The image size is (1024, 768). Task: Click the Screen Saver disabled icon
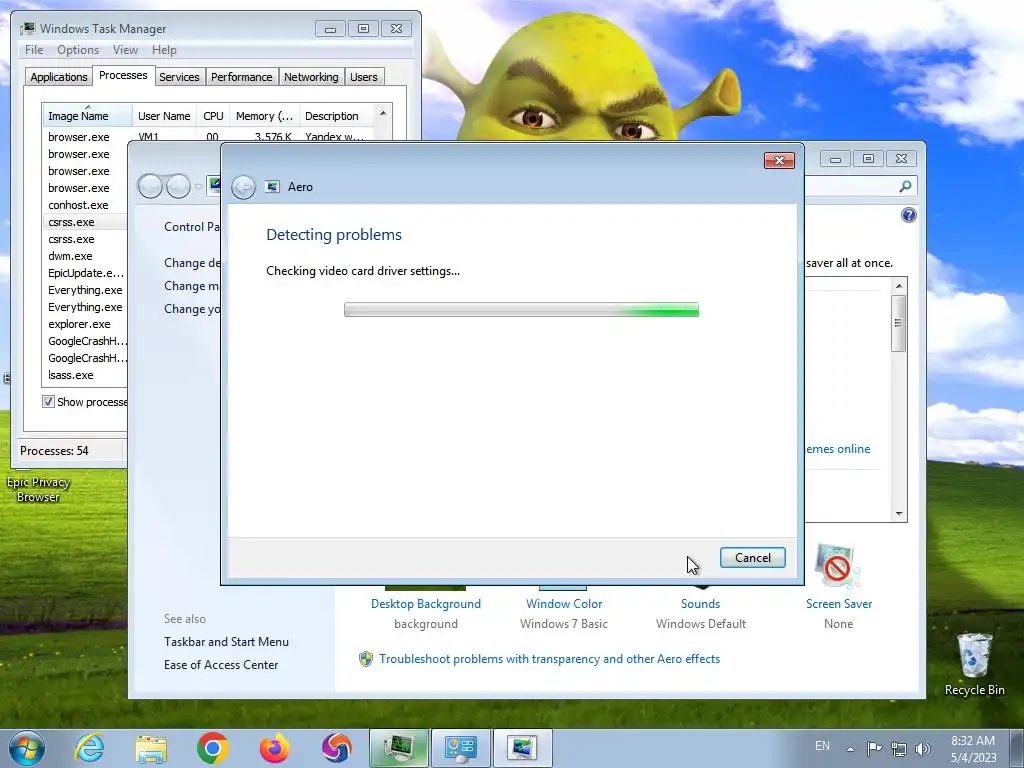tap(837, 567)
